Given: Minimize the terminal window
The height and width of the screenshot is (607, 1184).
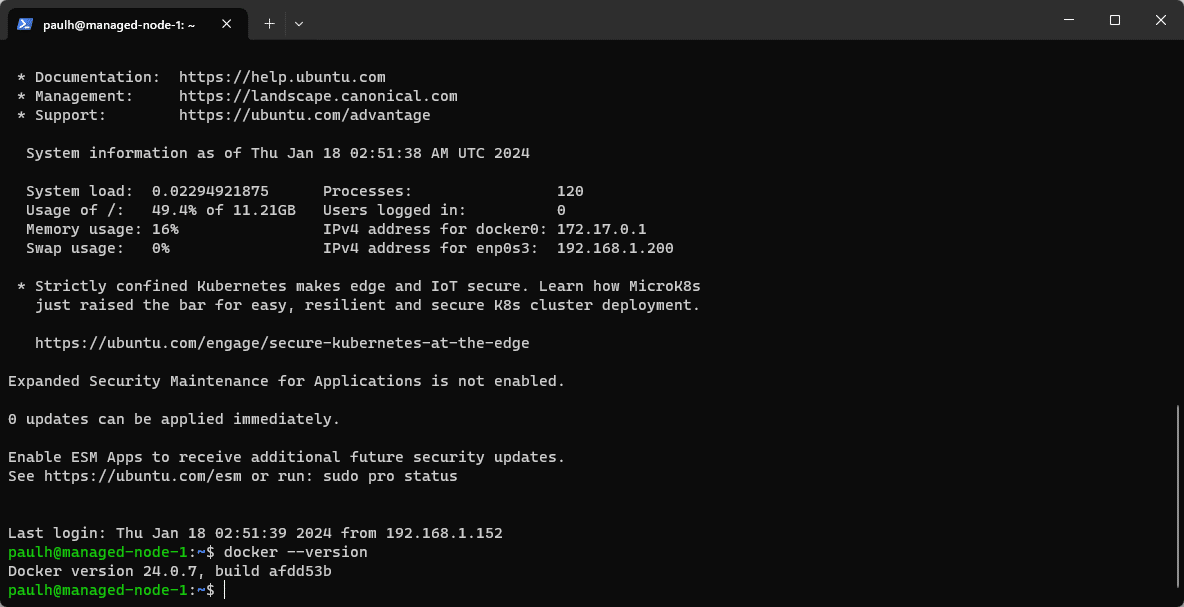Looking at the screenshot, I should (1067, 20).
